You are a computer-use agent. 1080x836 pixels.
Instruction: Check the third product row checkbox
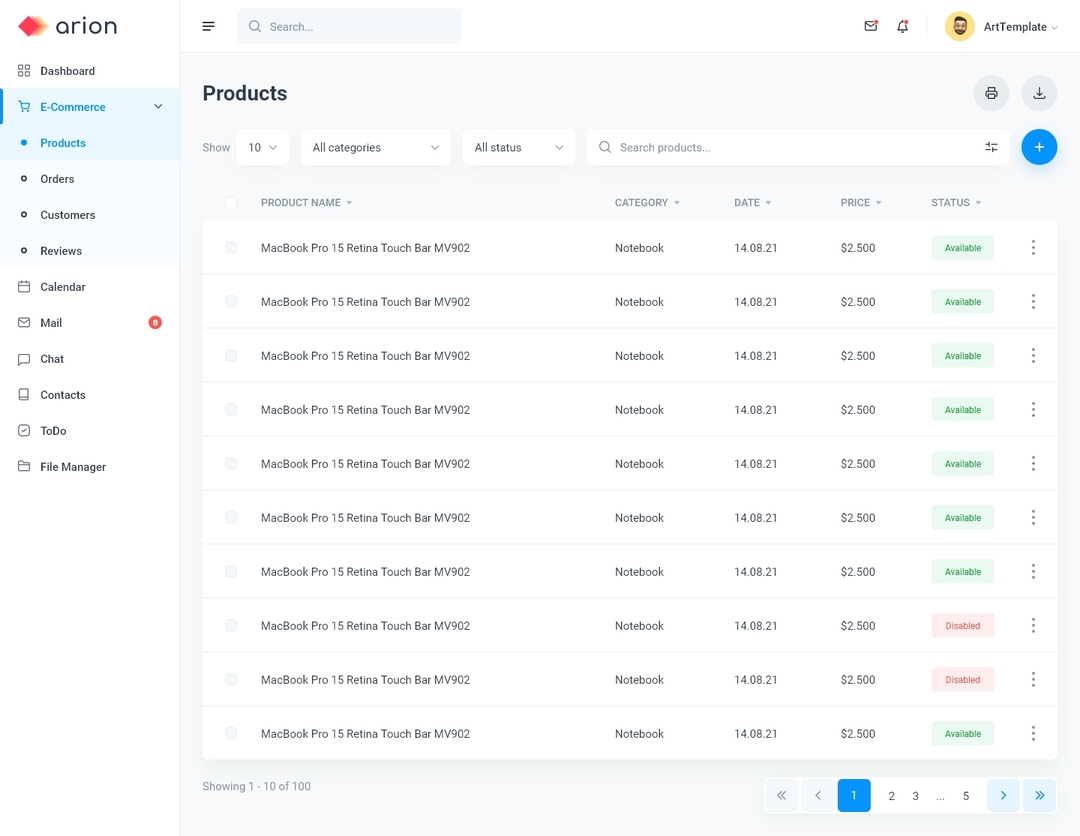tap(231, 355)
